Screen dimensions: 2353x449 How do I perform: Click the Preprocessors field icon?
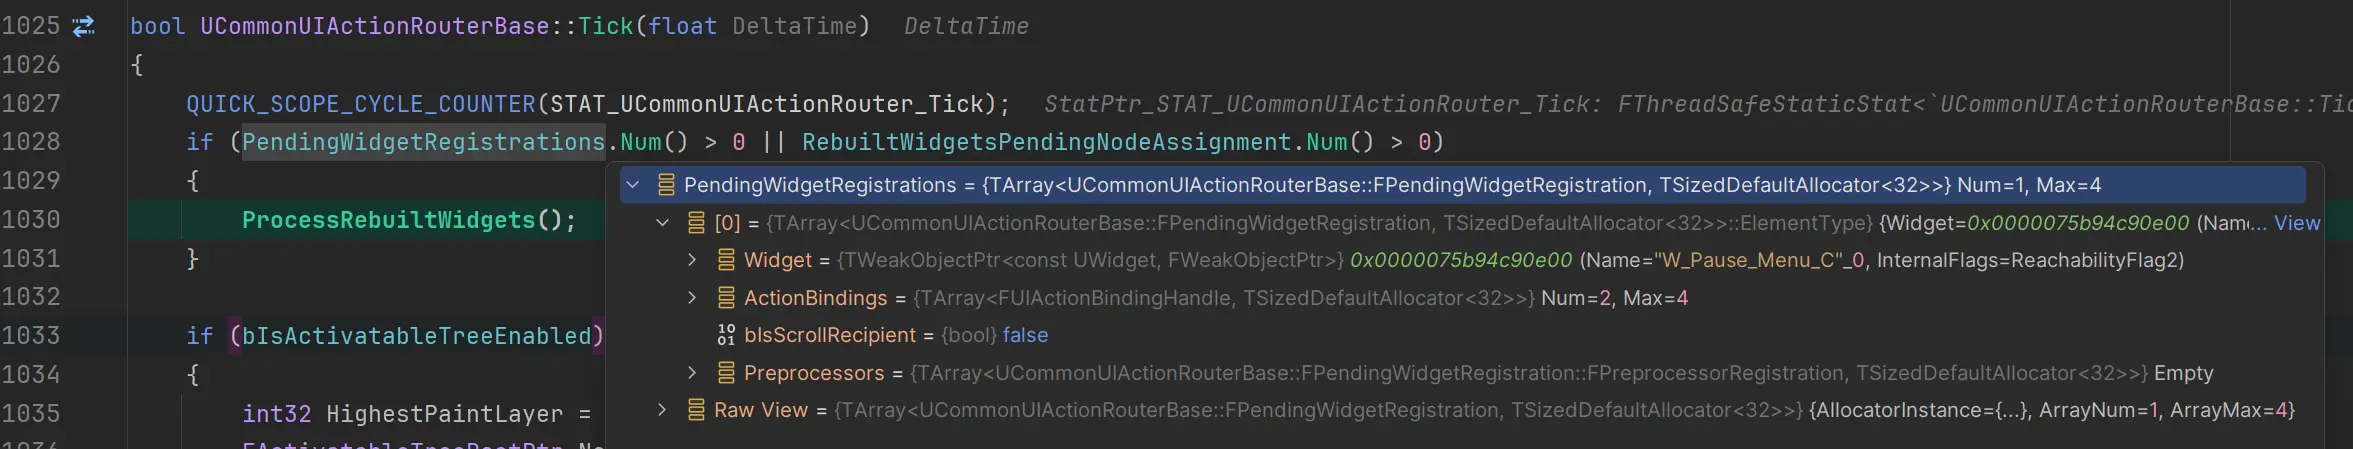tap(726, 373)
